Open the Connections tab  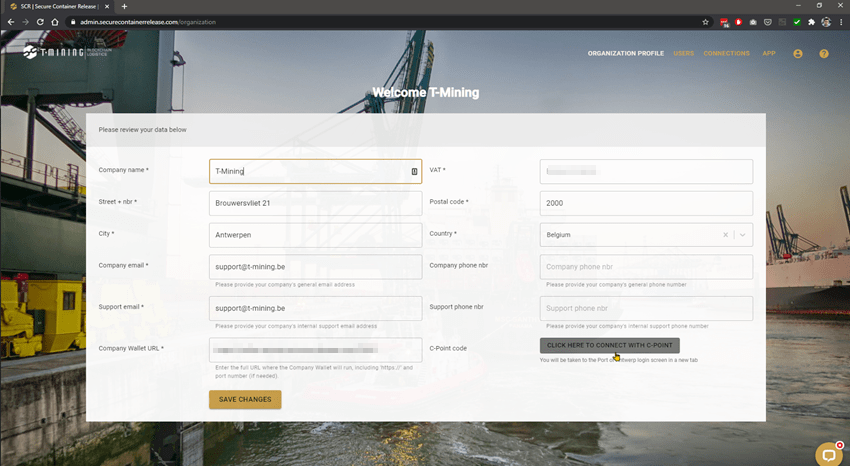pyautogui.click(x=726, y=53)
